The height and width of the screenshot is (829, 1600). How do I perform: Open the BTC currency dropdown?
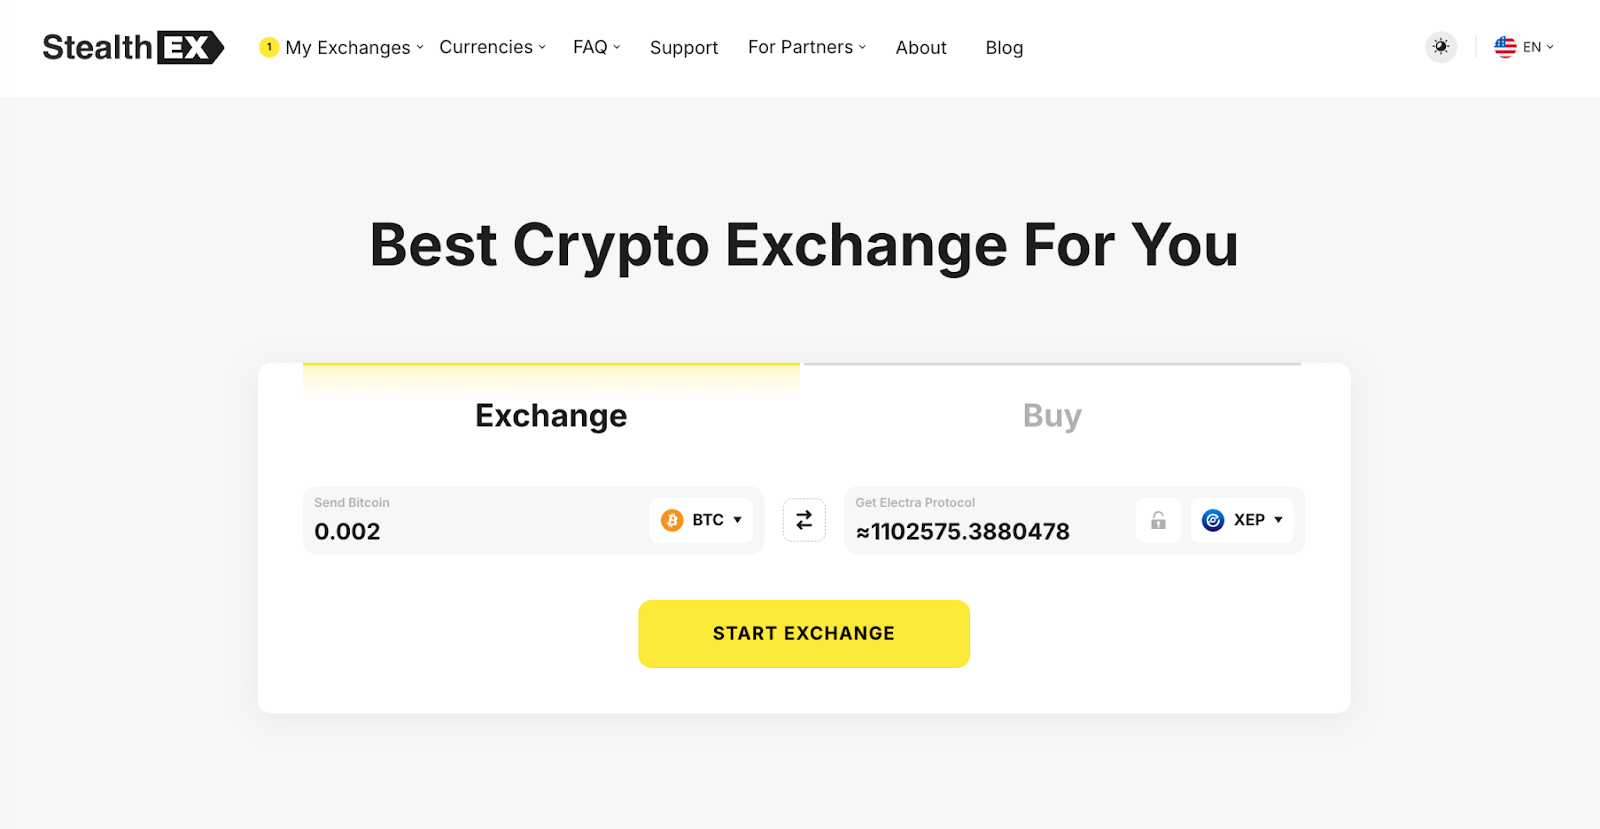[x=702, y=520]
